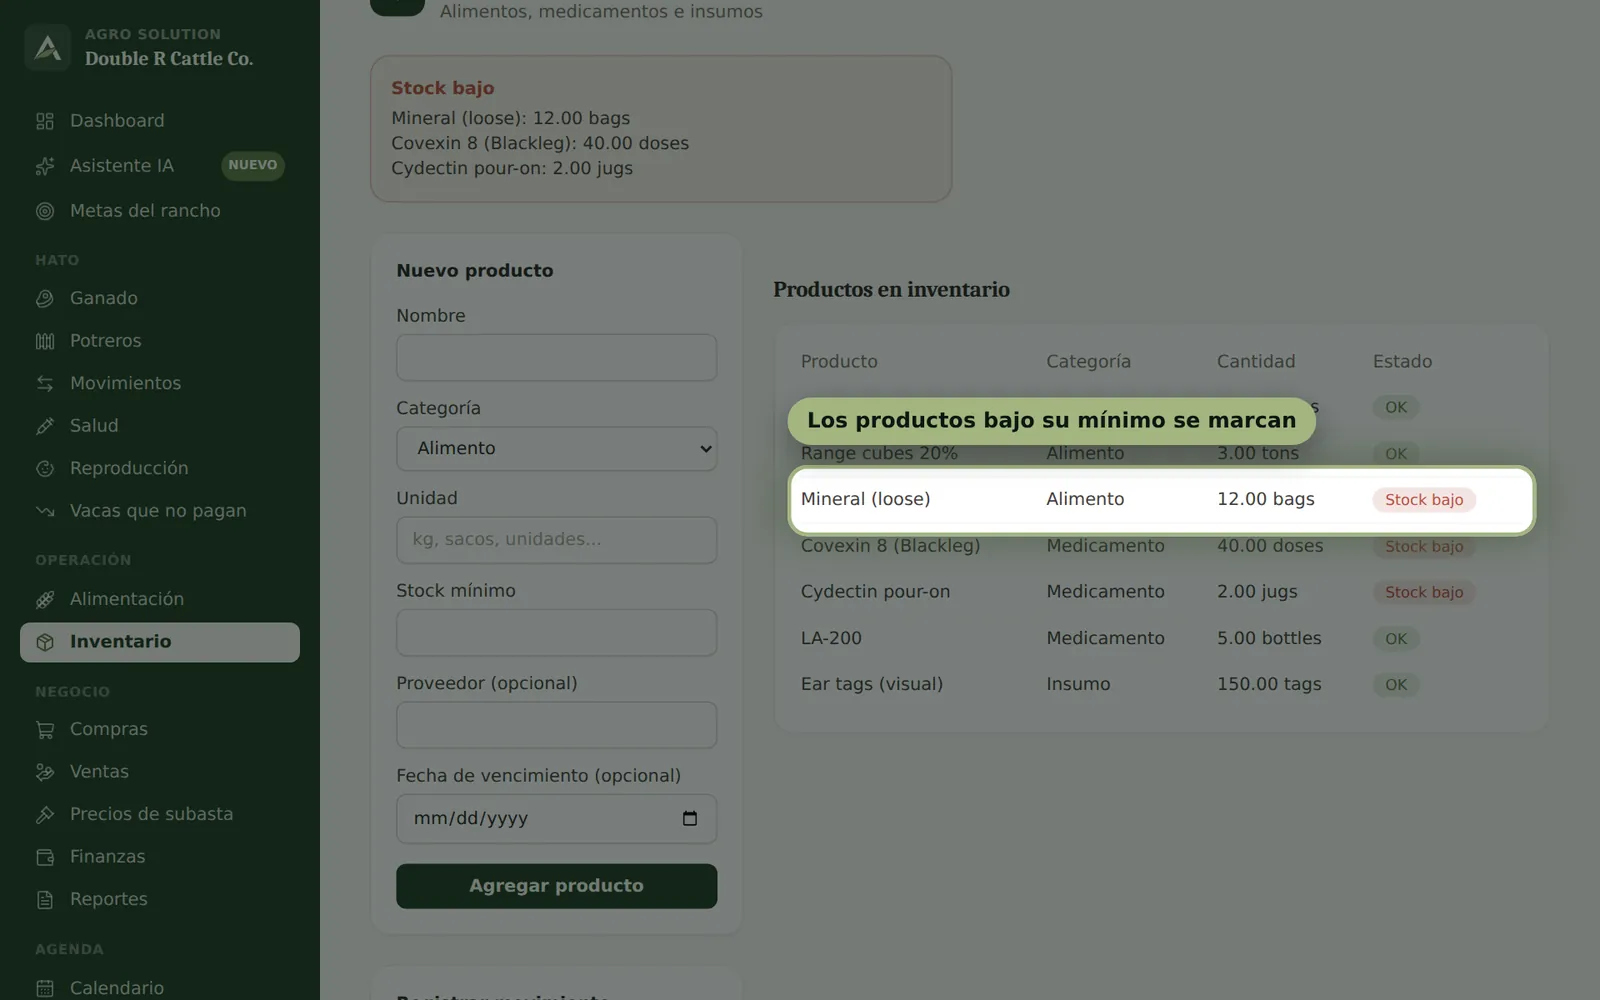Click the Vacas que no pagan trend icon
This screenshot has height=1000, width=1600.
[x=45, y=511]
